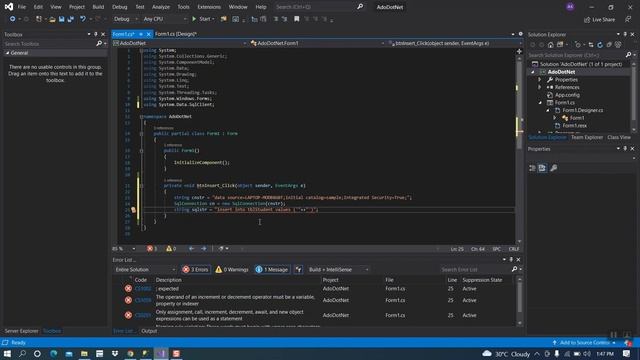Open the Extensions menu
The image size is (640, 360).
coord(209,7)
